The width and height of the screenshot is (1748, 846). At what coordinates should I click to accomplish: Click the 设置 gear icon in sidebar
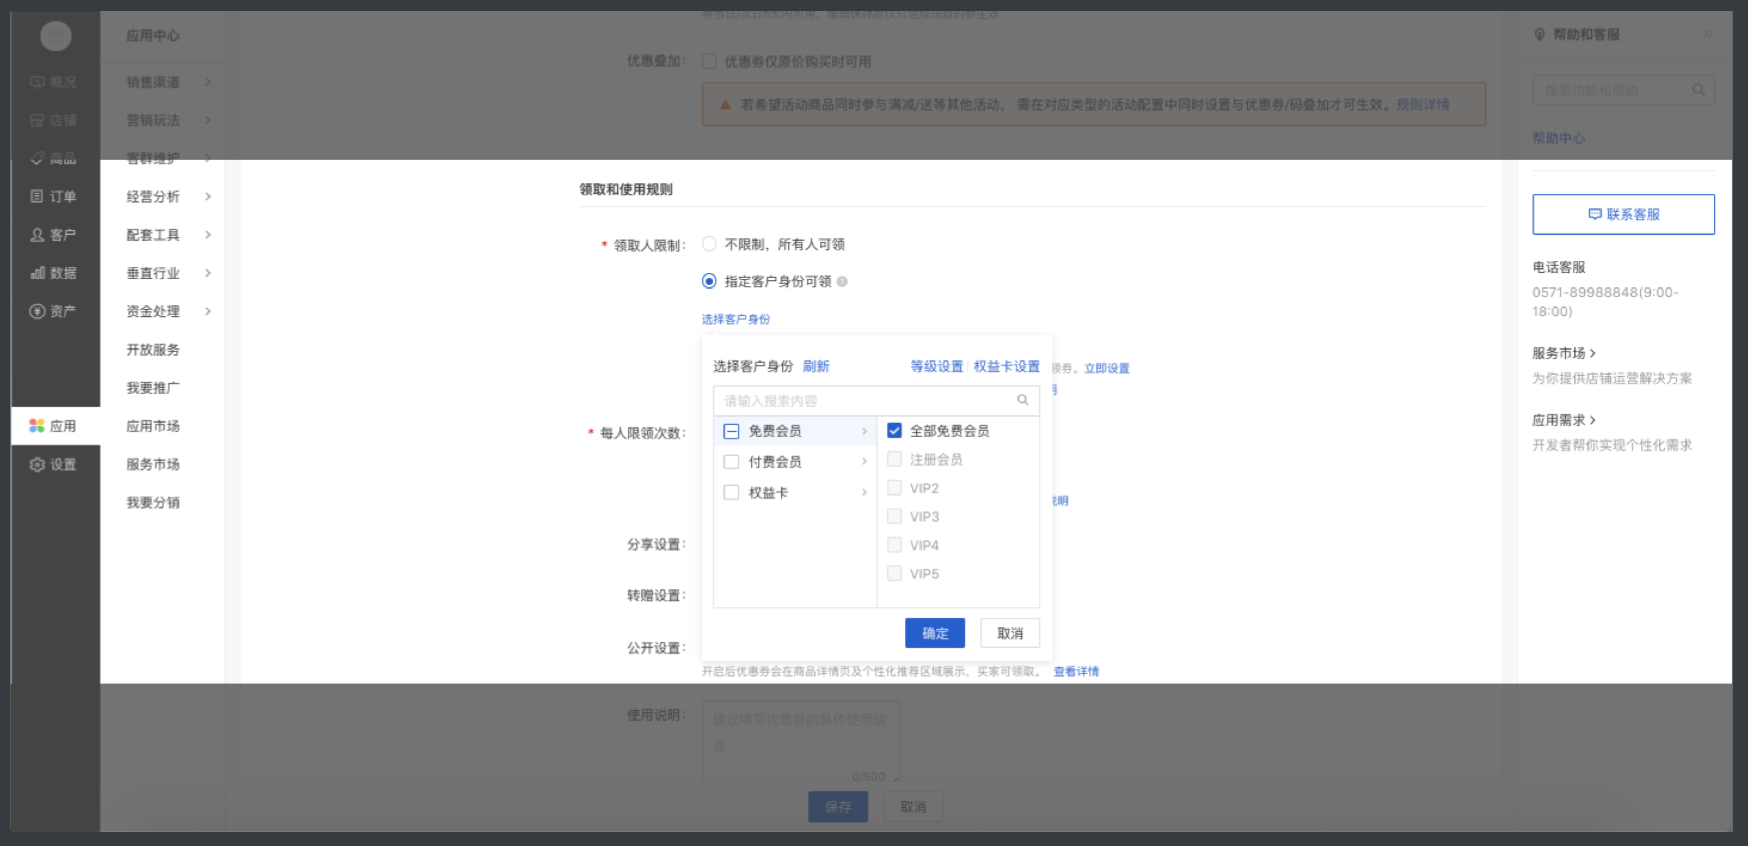pyautogui.click(x=37, y=465)
